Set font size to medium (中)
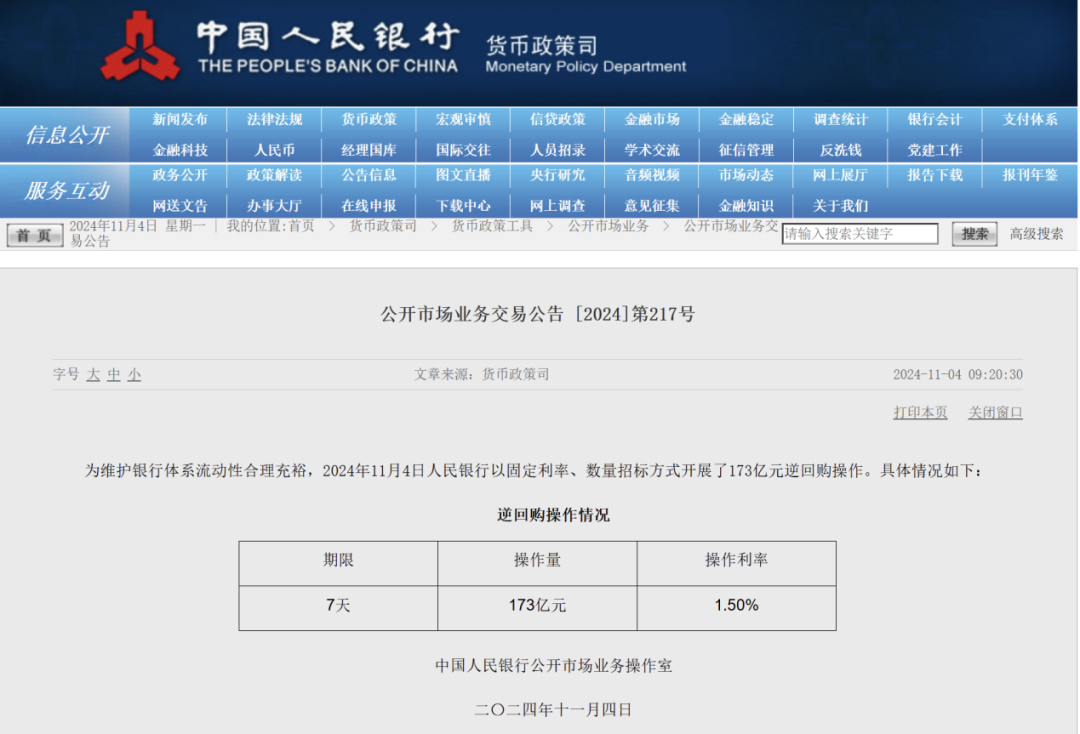The width and height of the screenshot is (1080, 734). pyautogui.click(x=114, y=375)
